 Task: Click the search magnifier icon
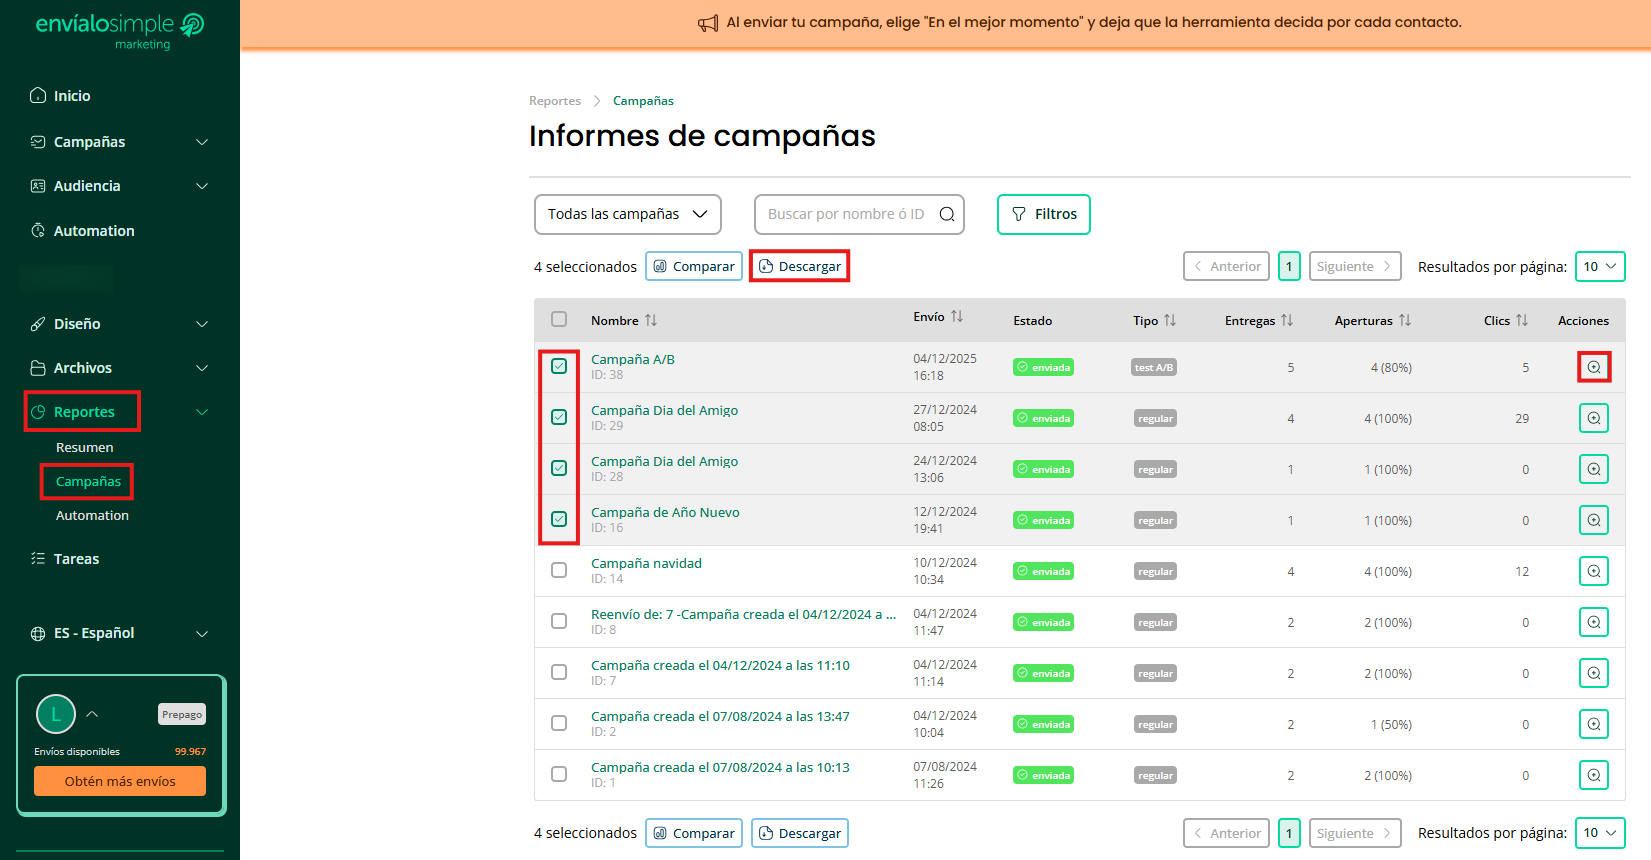[x=947, y=214]
